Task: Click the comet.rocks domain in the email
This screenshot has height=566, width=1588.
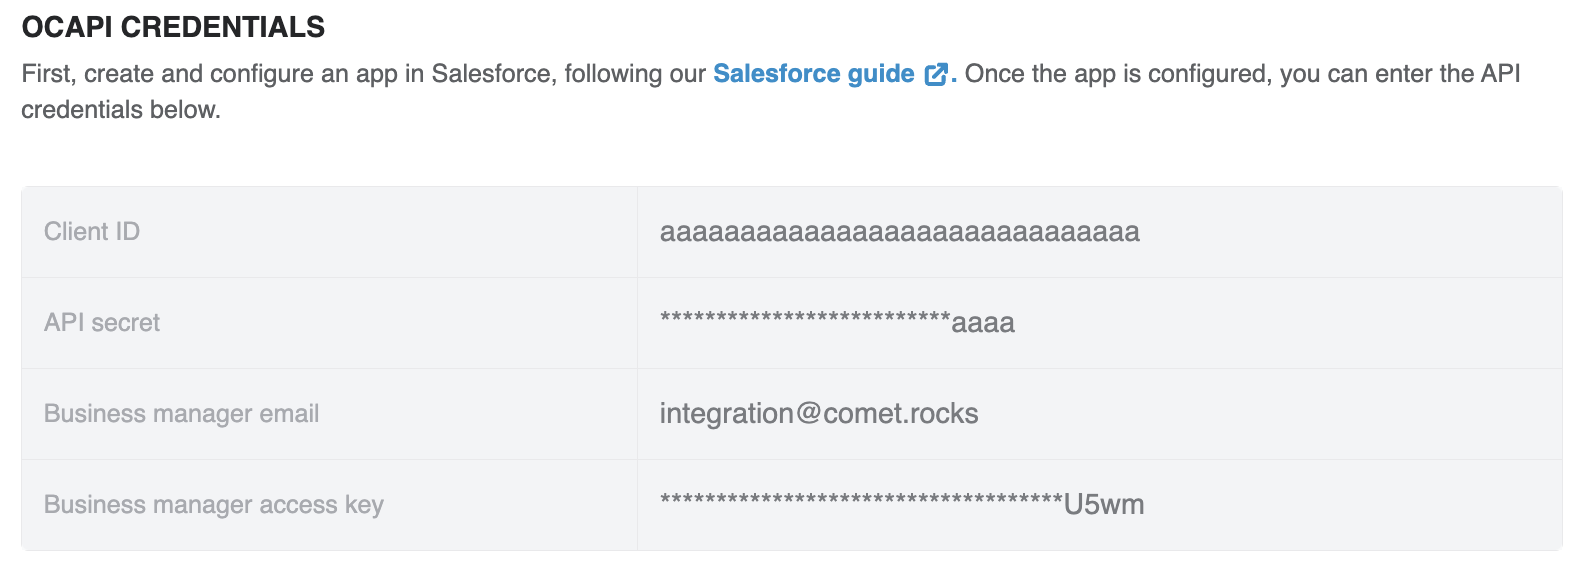Action: coord(900,414)
